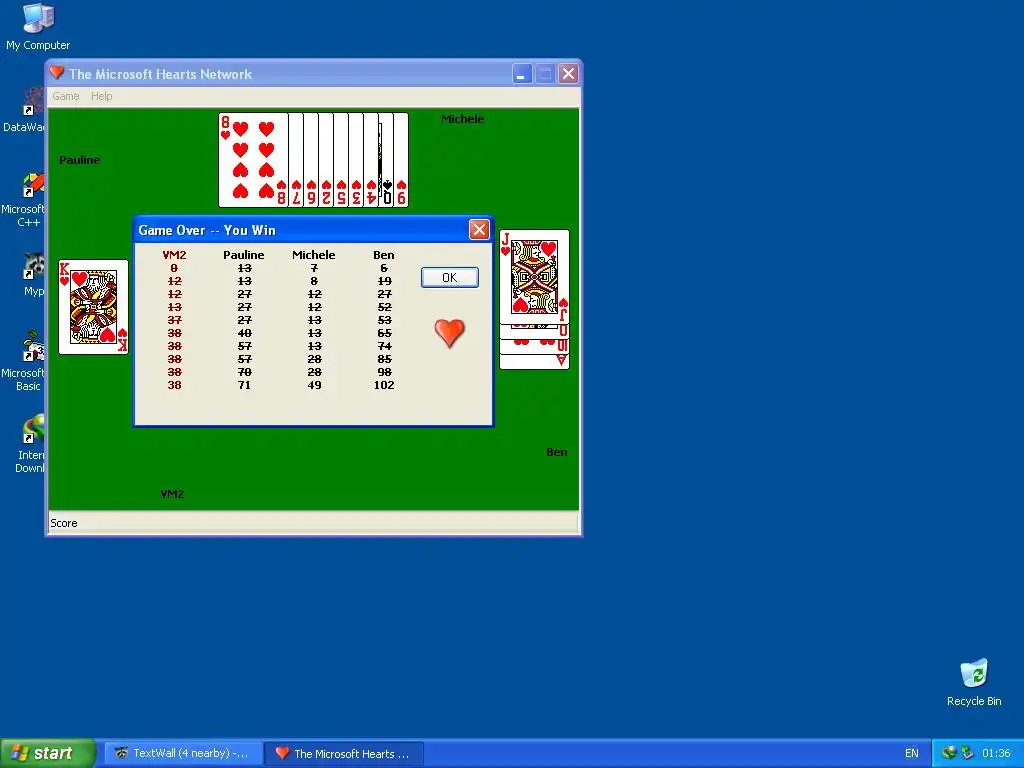The width and height of the screenshot is (1024, 768).
Task: Click the 01:36 system clock
Action: [996, 753]
